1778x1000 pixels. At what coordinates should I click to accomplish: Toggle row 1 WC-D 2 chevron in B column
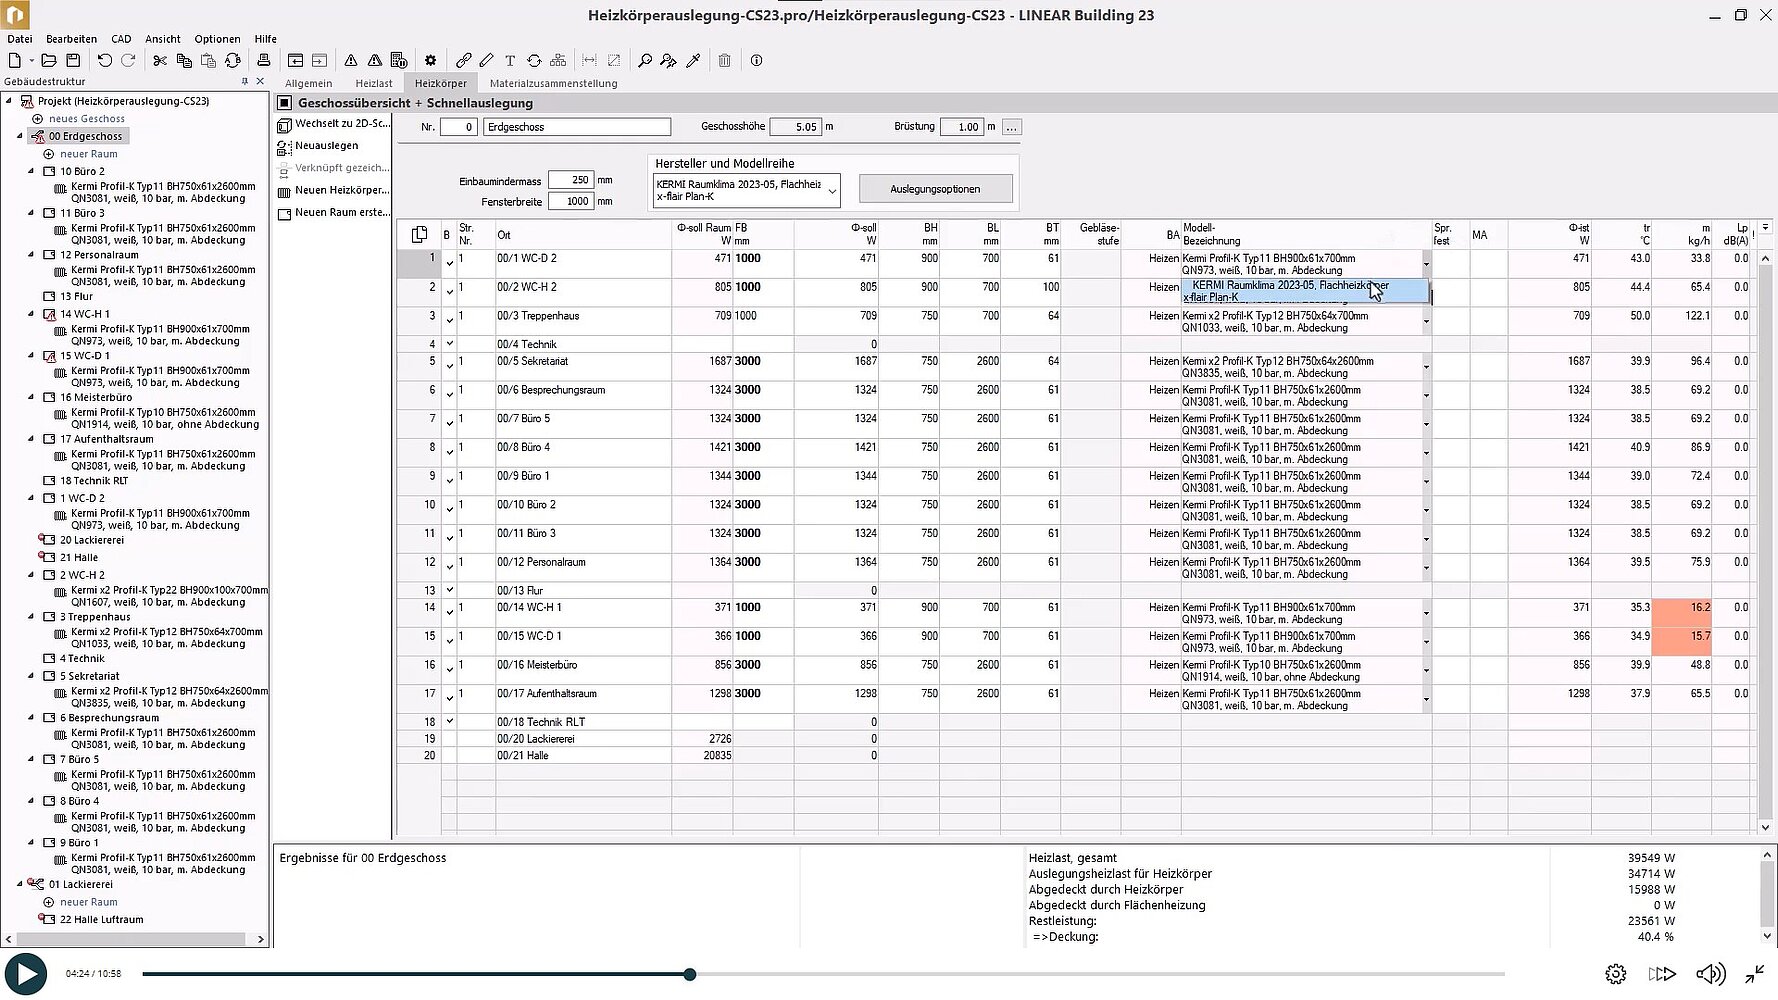450,264
